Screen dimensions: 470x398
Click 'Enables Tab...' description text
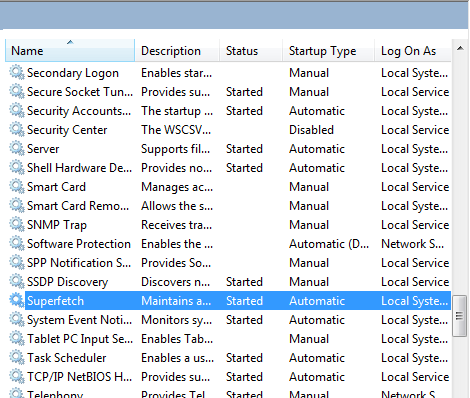(x=177, y=339)
